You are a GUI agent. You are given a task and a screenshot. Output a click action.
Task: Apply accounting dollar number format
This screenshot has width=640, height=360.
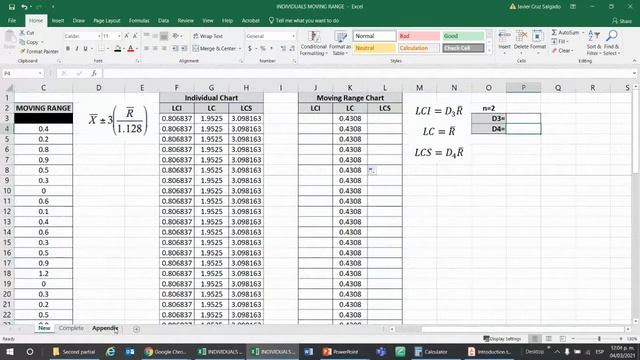tap(250, 48)
